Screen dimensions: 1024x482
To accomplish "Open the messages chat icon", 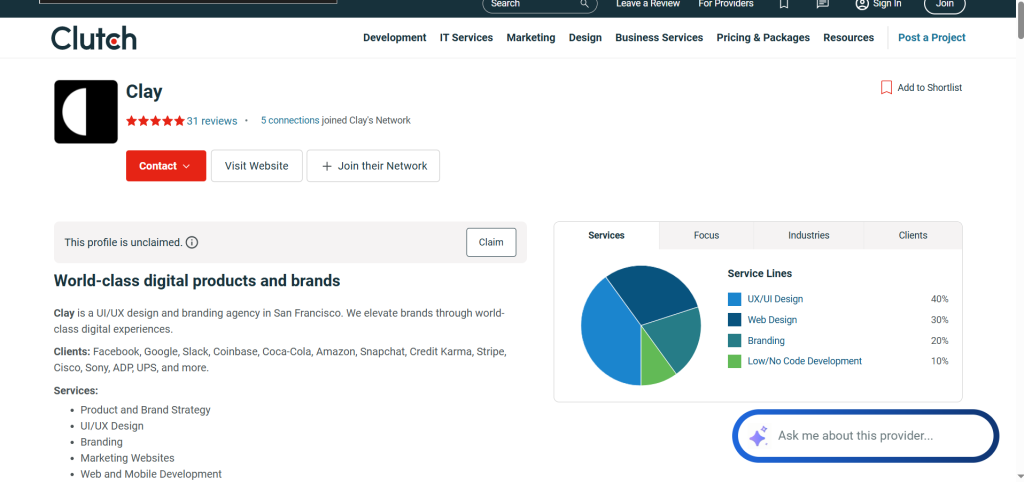I will pyautogui.click(x=822, y=4).
